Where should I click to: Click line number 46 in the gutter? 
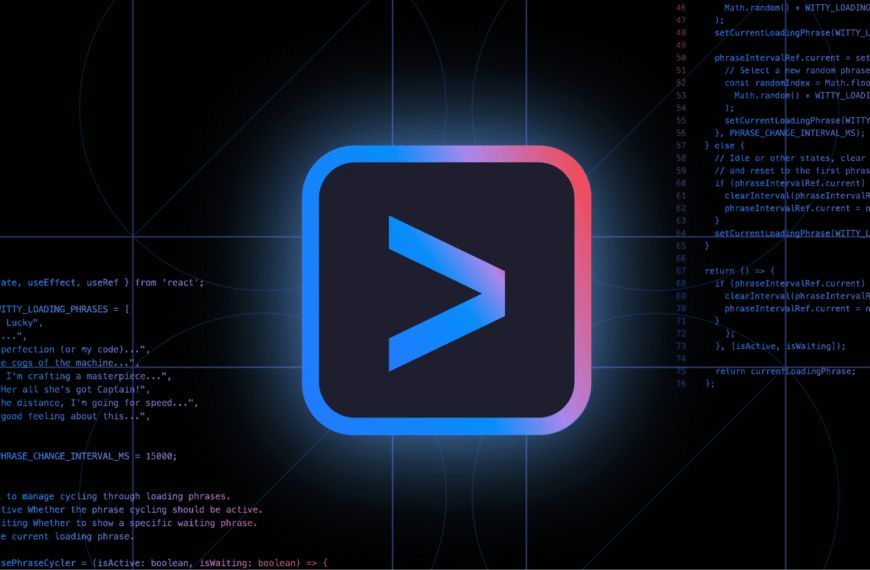(x=681, y=8)
